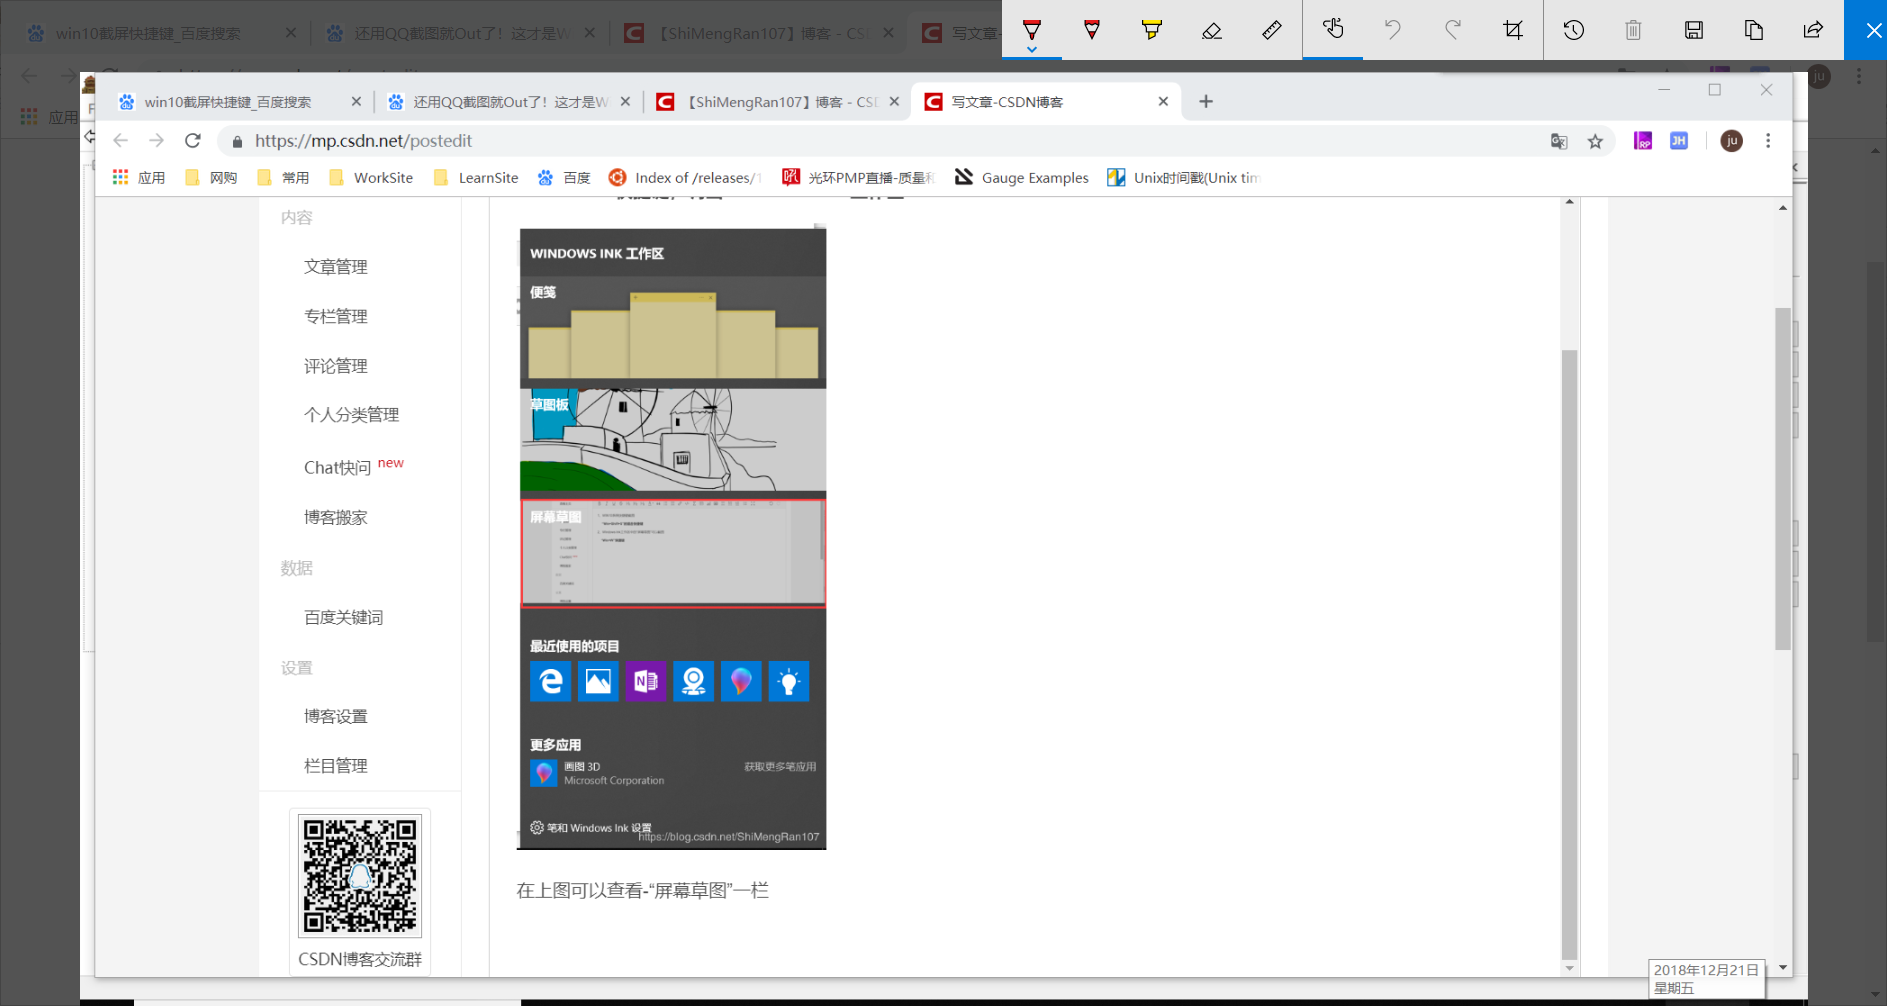Select the pencil tool

click(x=1092, y=29)
